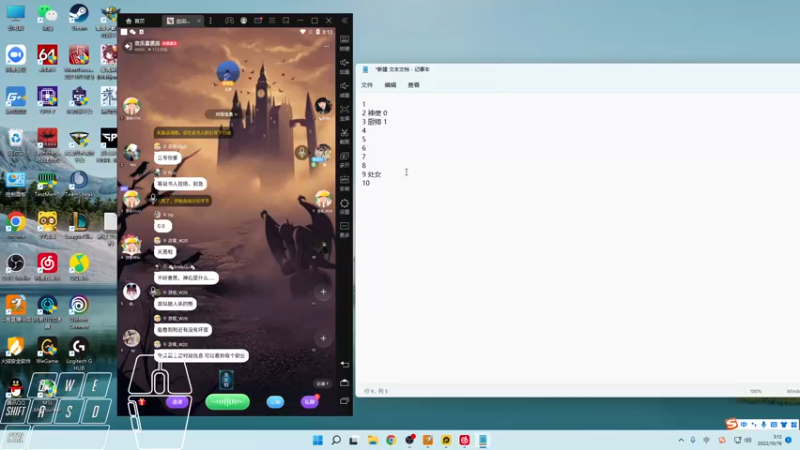Image resolution: width=800 pixels, height=450 pixels.
Task: Open the More tools icon in emulator sidebar
Action: coord(344,229)
